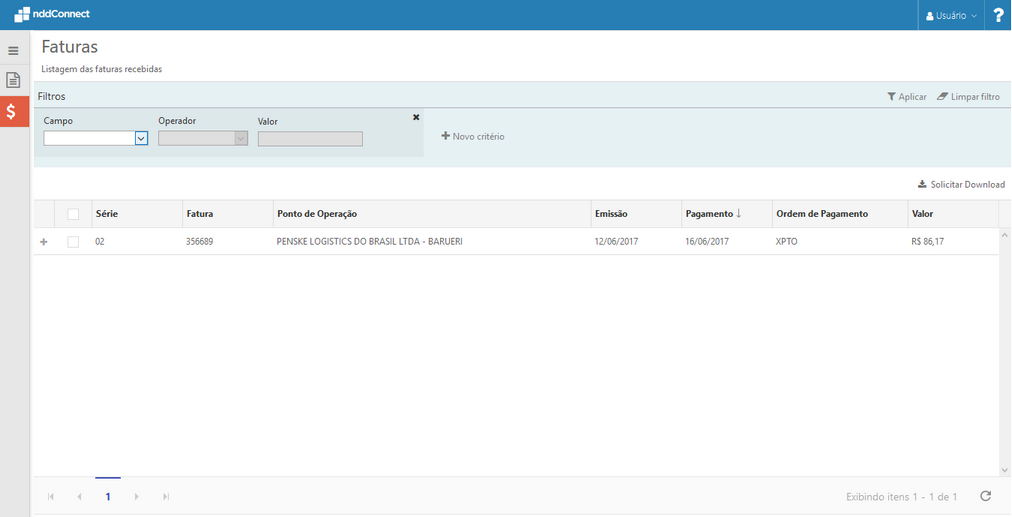
Task: Expand the invoice 356689 row details
Action: click(43, 242)
